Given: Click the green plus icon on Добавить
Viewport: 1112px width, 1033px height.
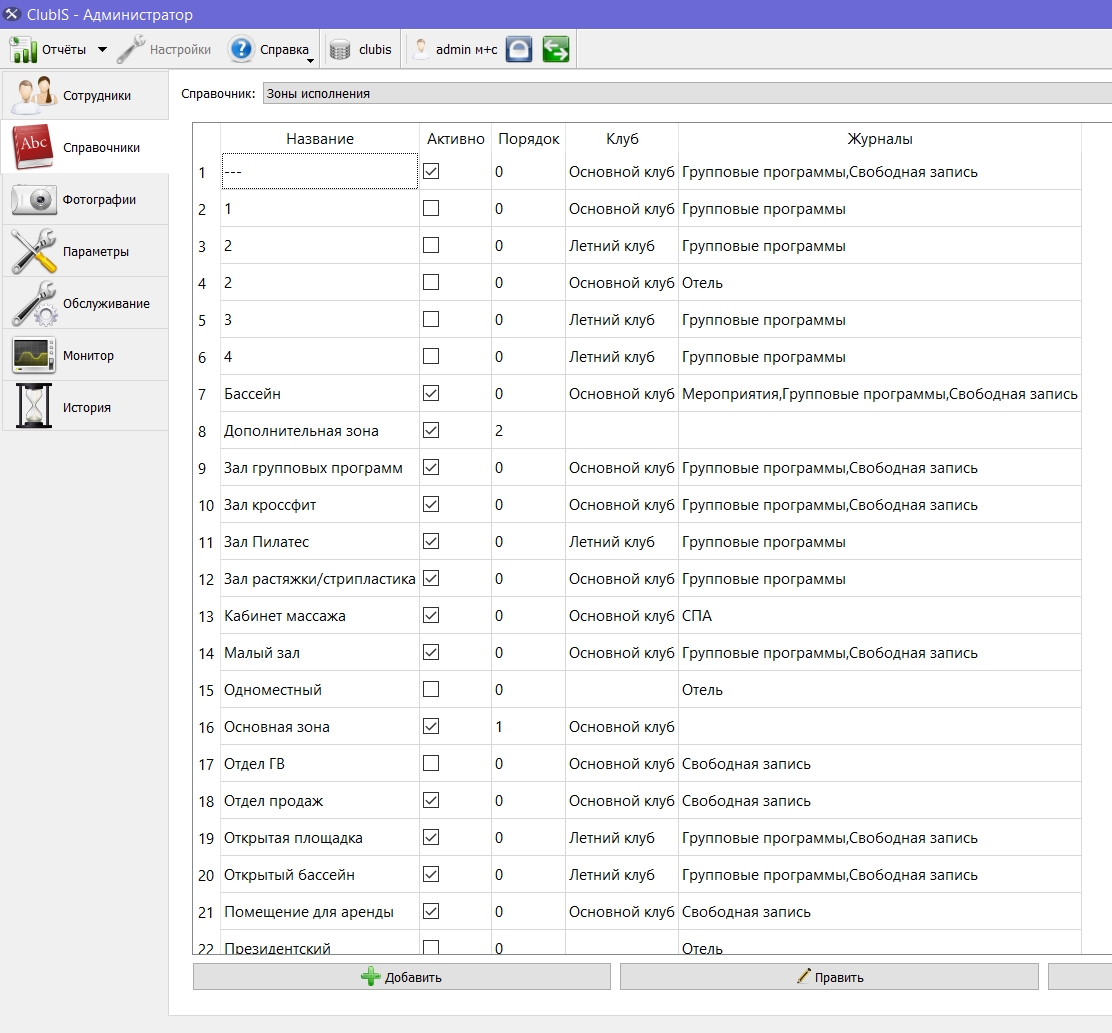Looking at the screenshot, I should (x=370, y=976).
